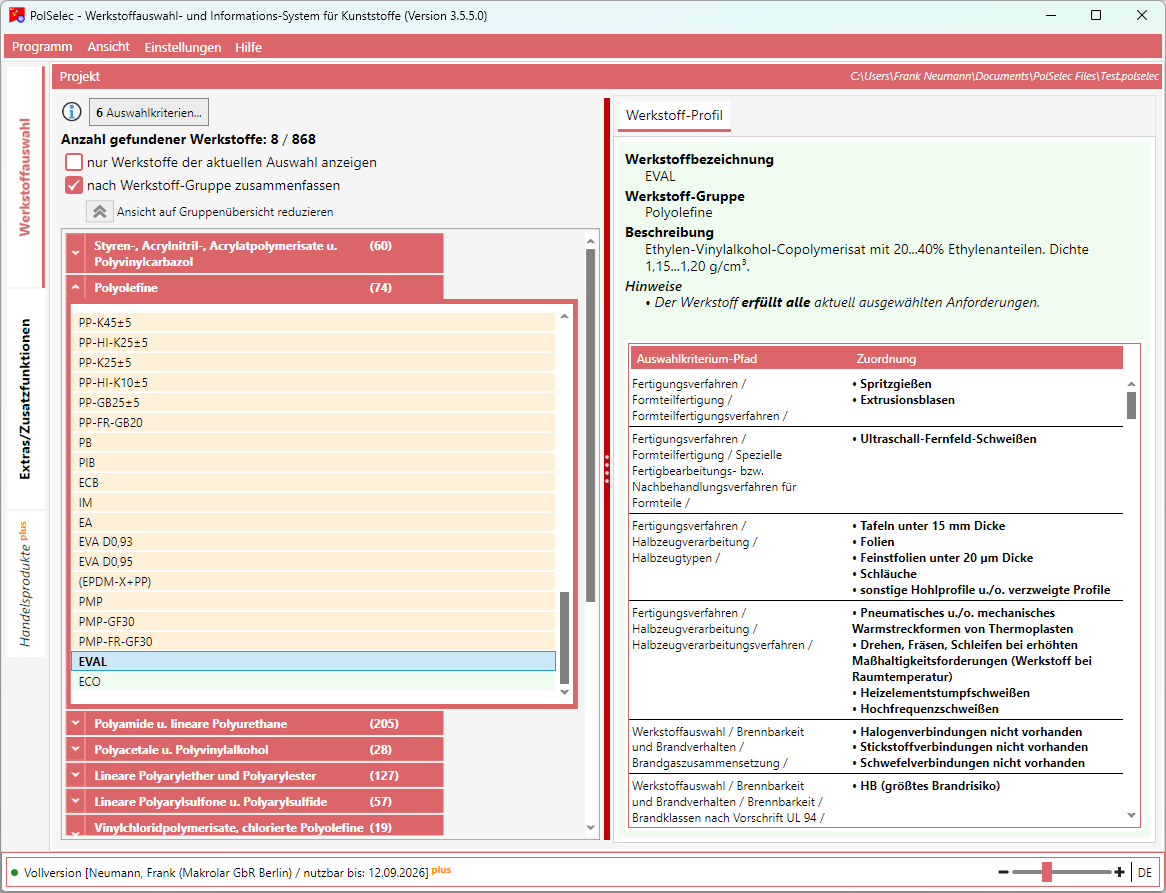Click the project file path text
The width and height of the screenshot is (1166, 893).
tap(1005, 77)
